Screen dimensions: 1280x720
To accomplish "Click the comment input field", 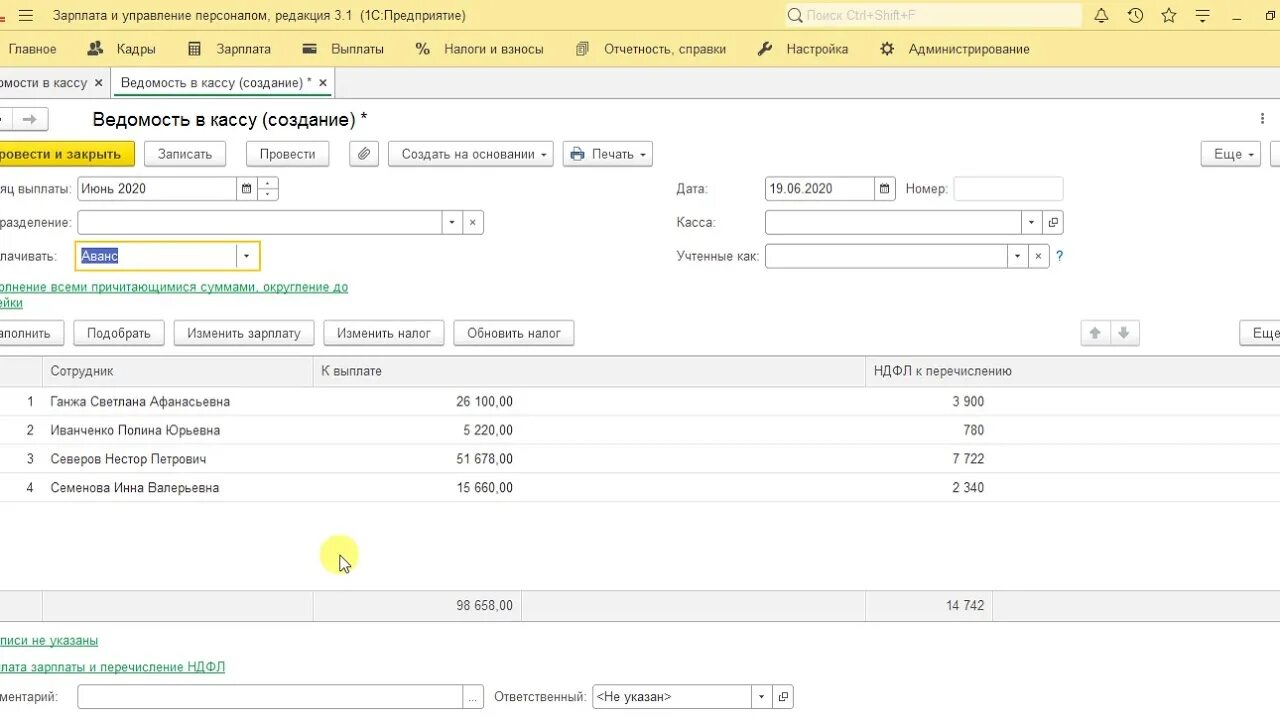I will pos(270,697).
